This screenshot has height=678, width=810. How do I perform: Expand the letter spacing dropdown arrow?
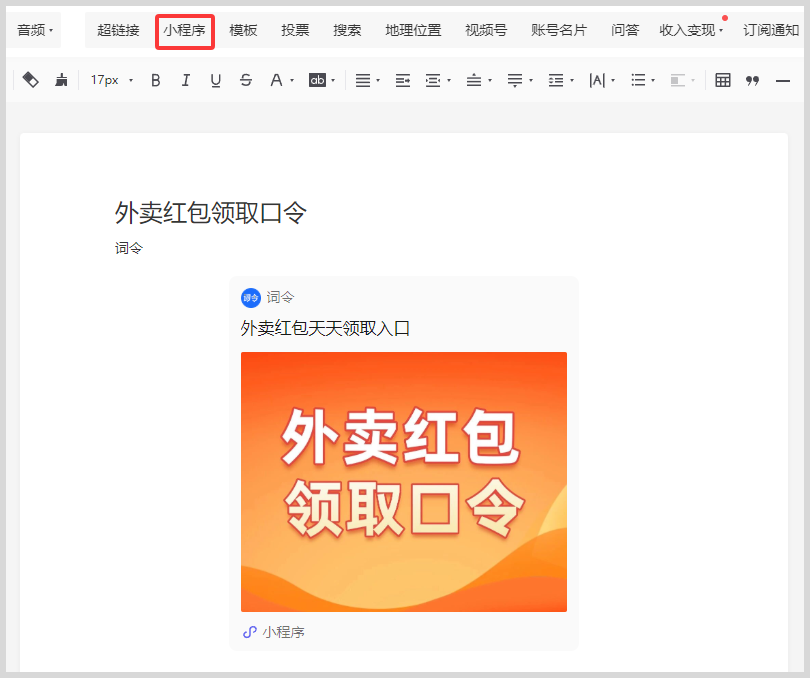tap(613, 81)
